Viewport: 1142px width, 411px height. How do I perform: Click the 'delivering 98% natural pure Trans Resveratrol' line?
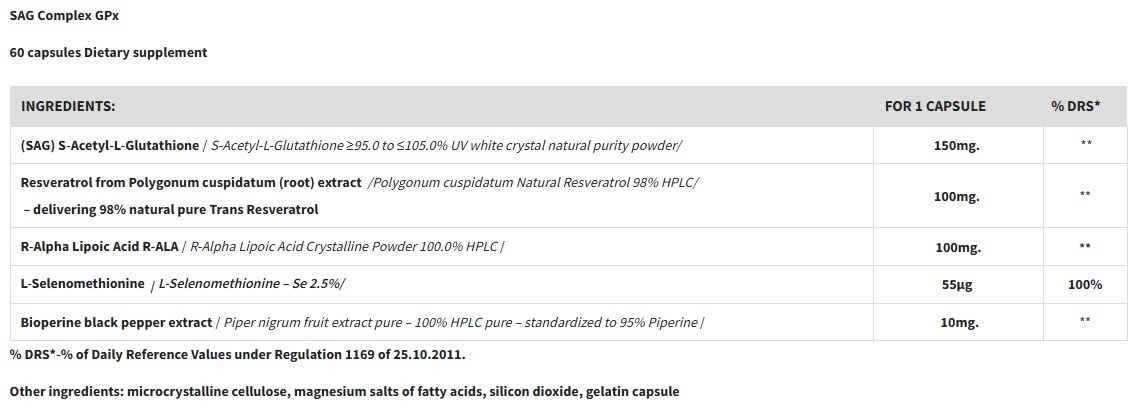click(x=170, y=210)
